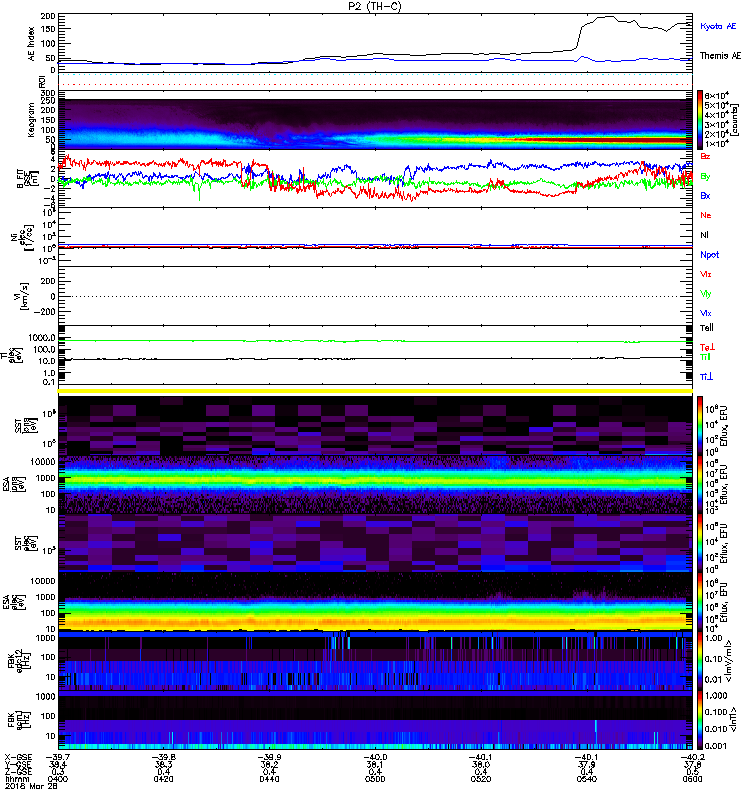Click the yellow horizontal bar above SST panel

pos(375,391)
